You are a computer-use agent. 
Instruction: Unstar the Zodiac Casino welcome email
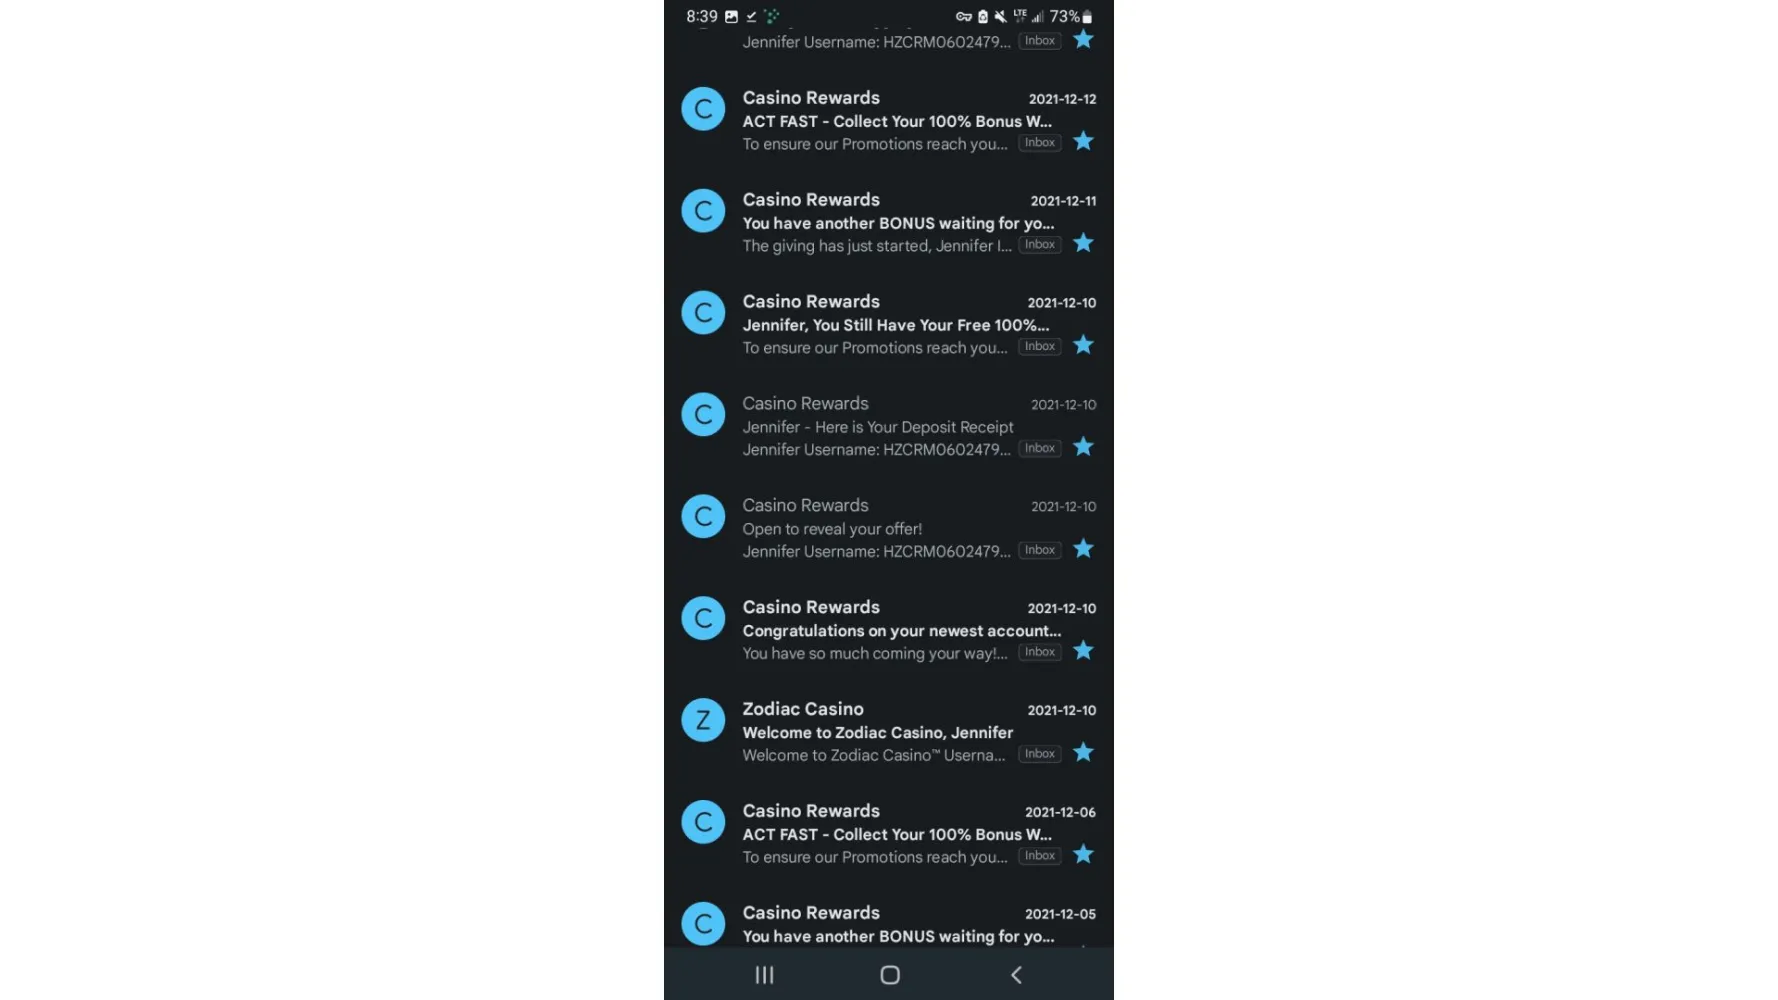click(x=1083, y=753)
